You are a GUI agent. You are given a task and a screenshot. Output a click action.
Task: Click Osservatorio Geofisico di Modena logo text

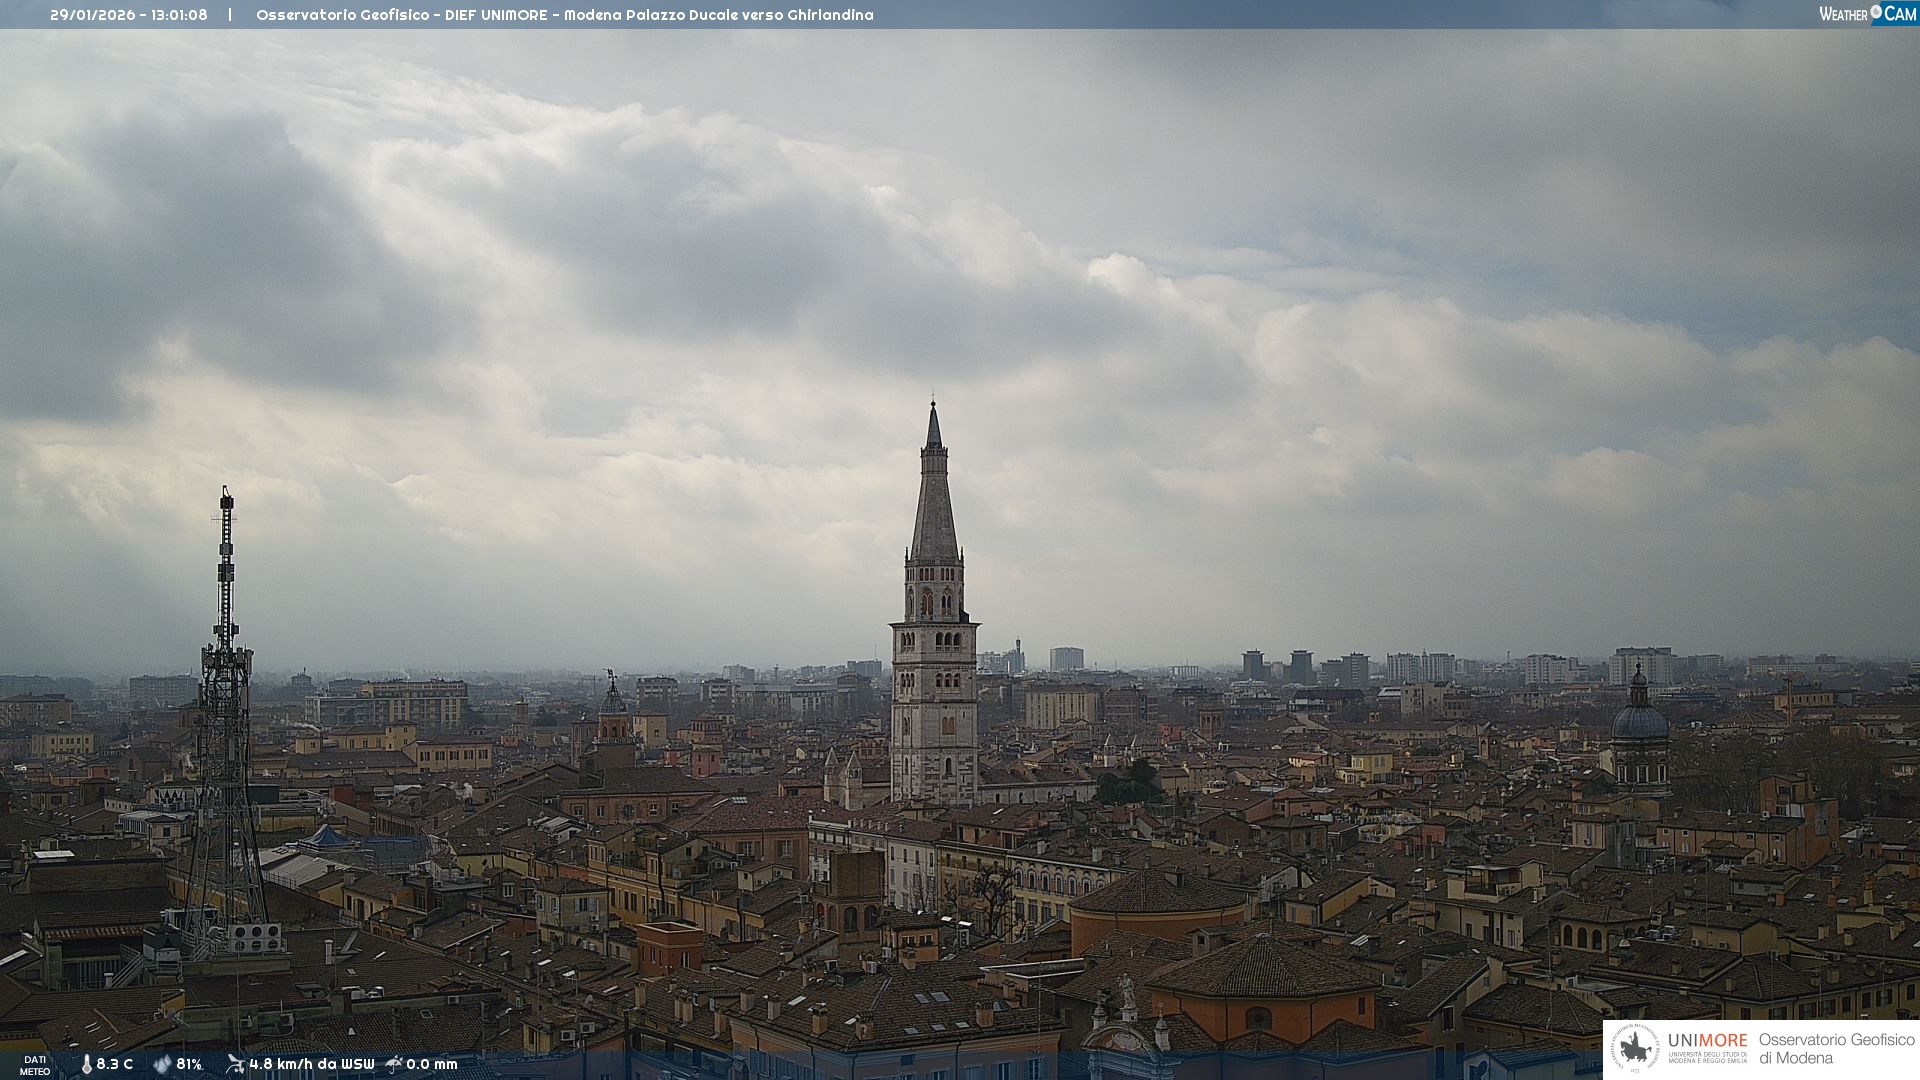[x=1836, y=1048]
